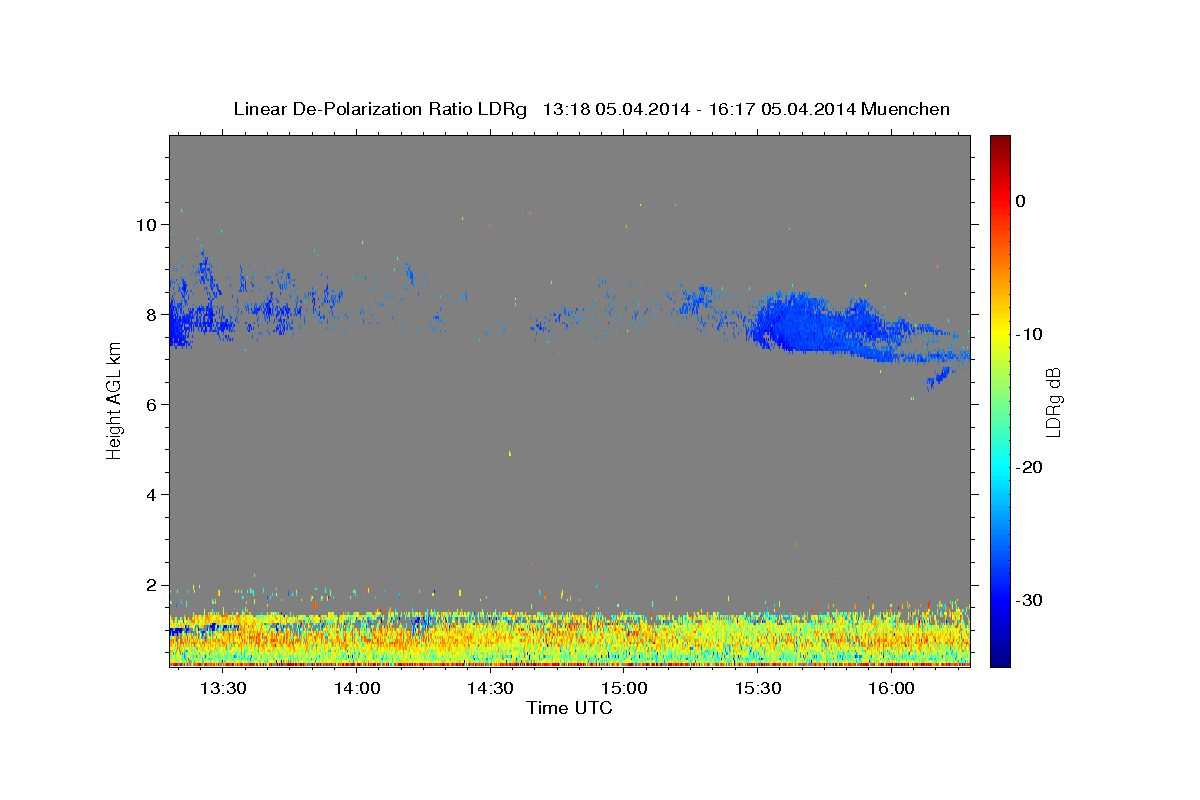Click the '16:00' time axis label
1200x800 pixels.
(891, 688)
